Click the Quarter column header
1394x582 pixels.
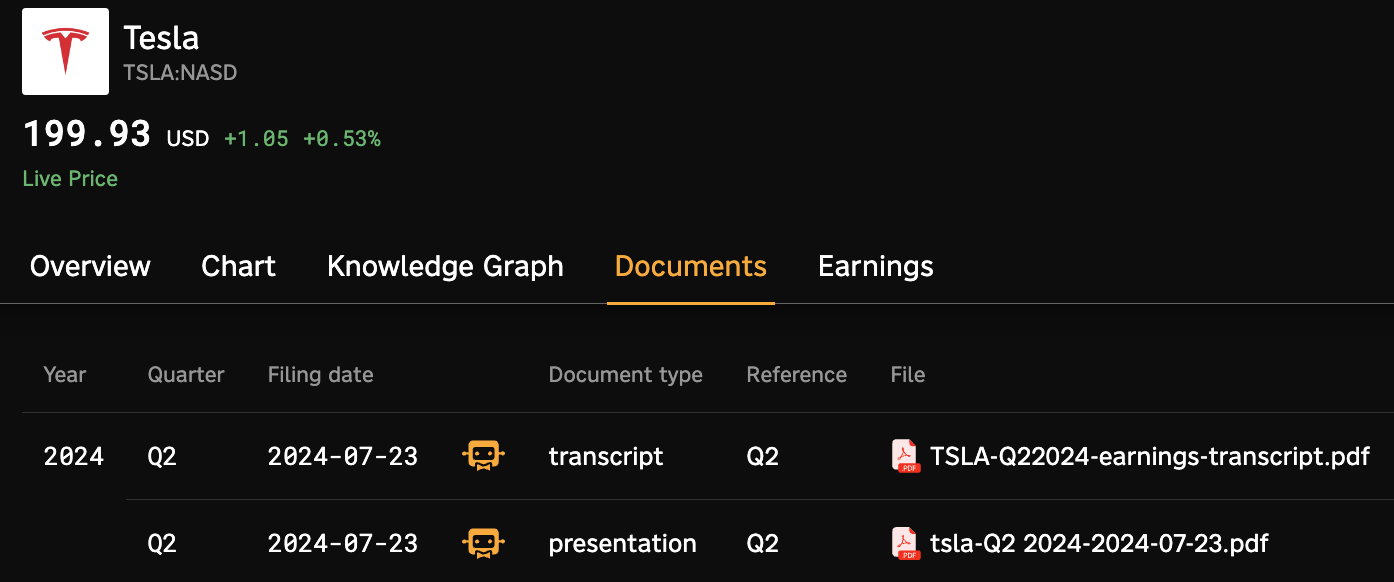click(x=186, y=375)
